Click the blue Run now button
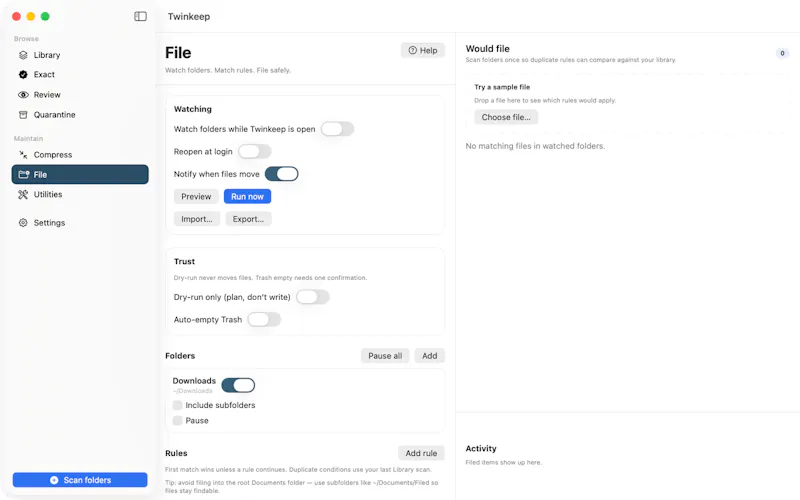 pyautogui.click(x=247, y=196)
